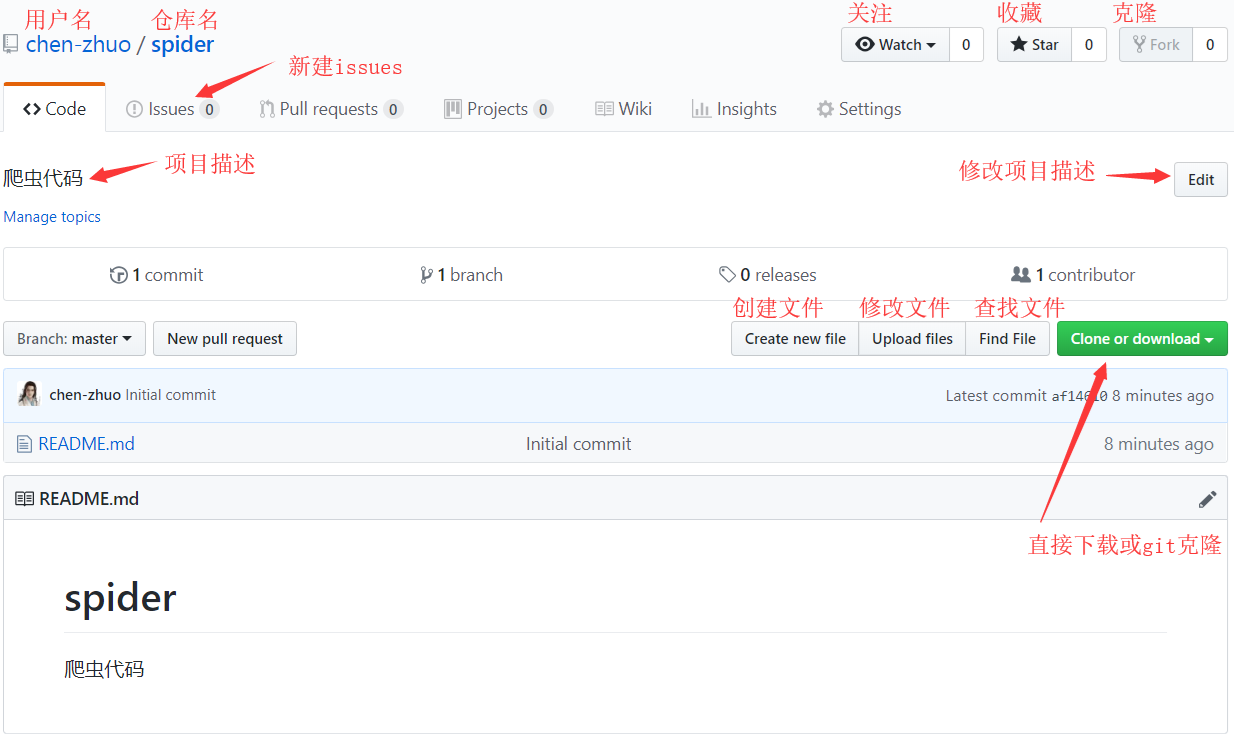Screen dimensions: 1234x738
Task: Click the Manage topics link
Action: (x=52, y=217)
